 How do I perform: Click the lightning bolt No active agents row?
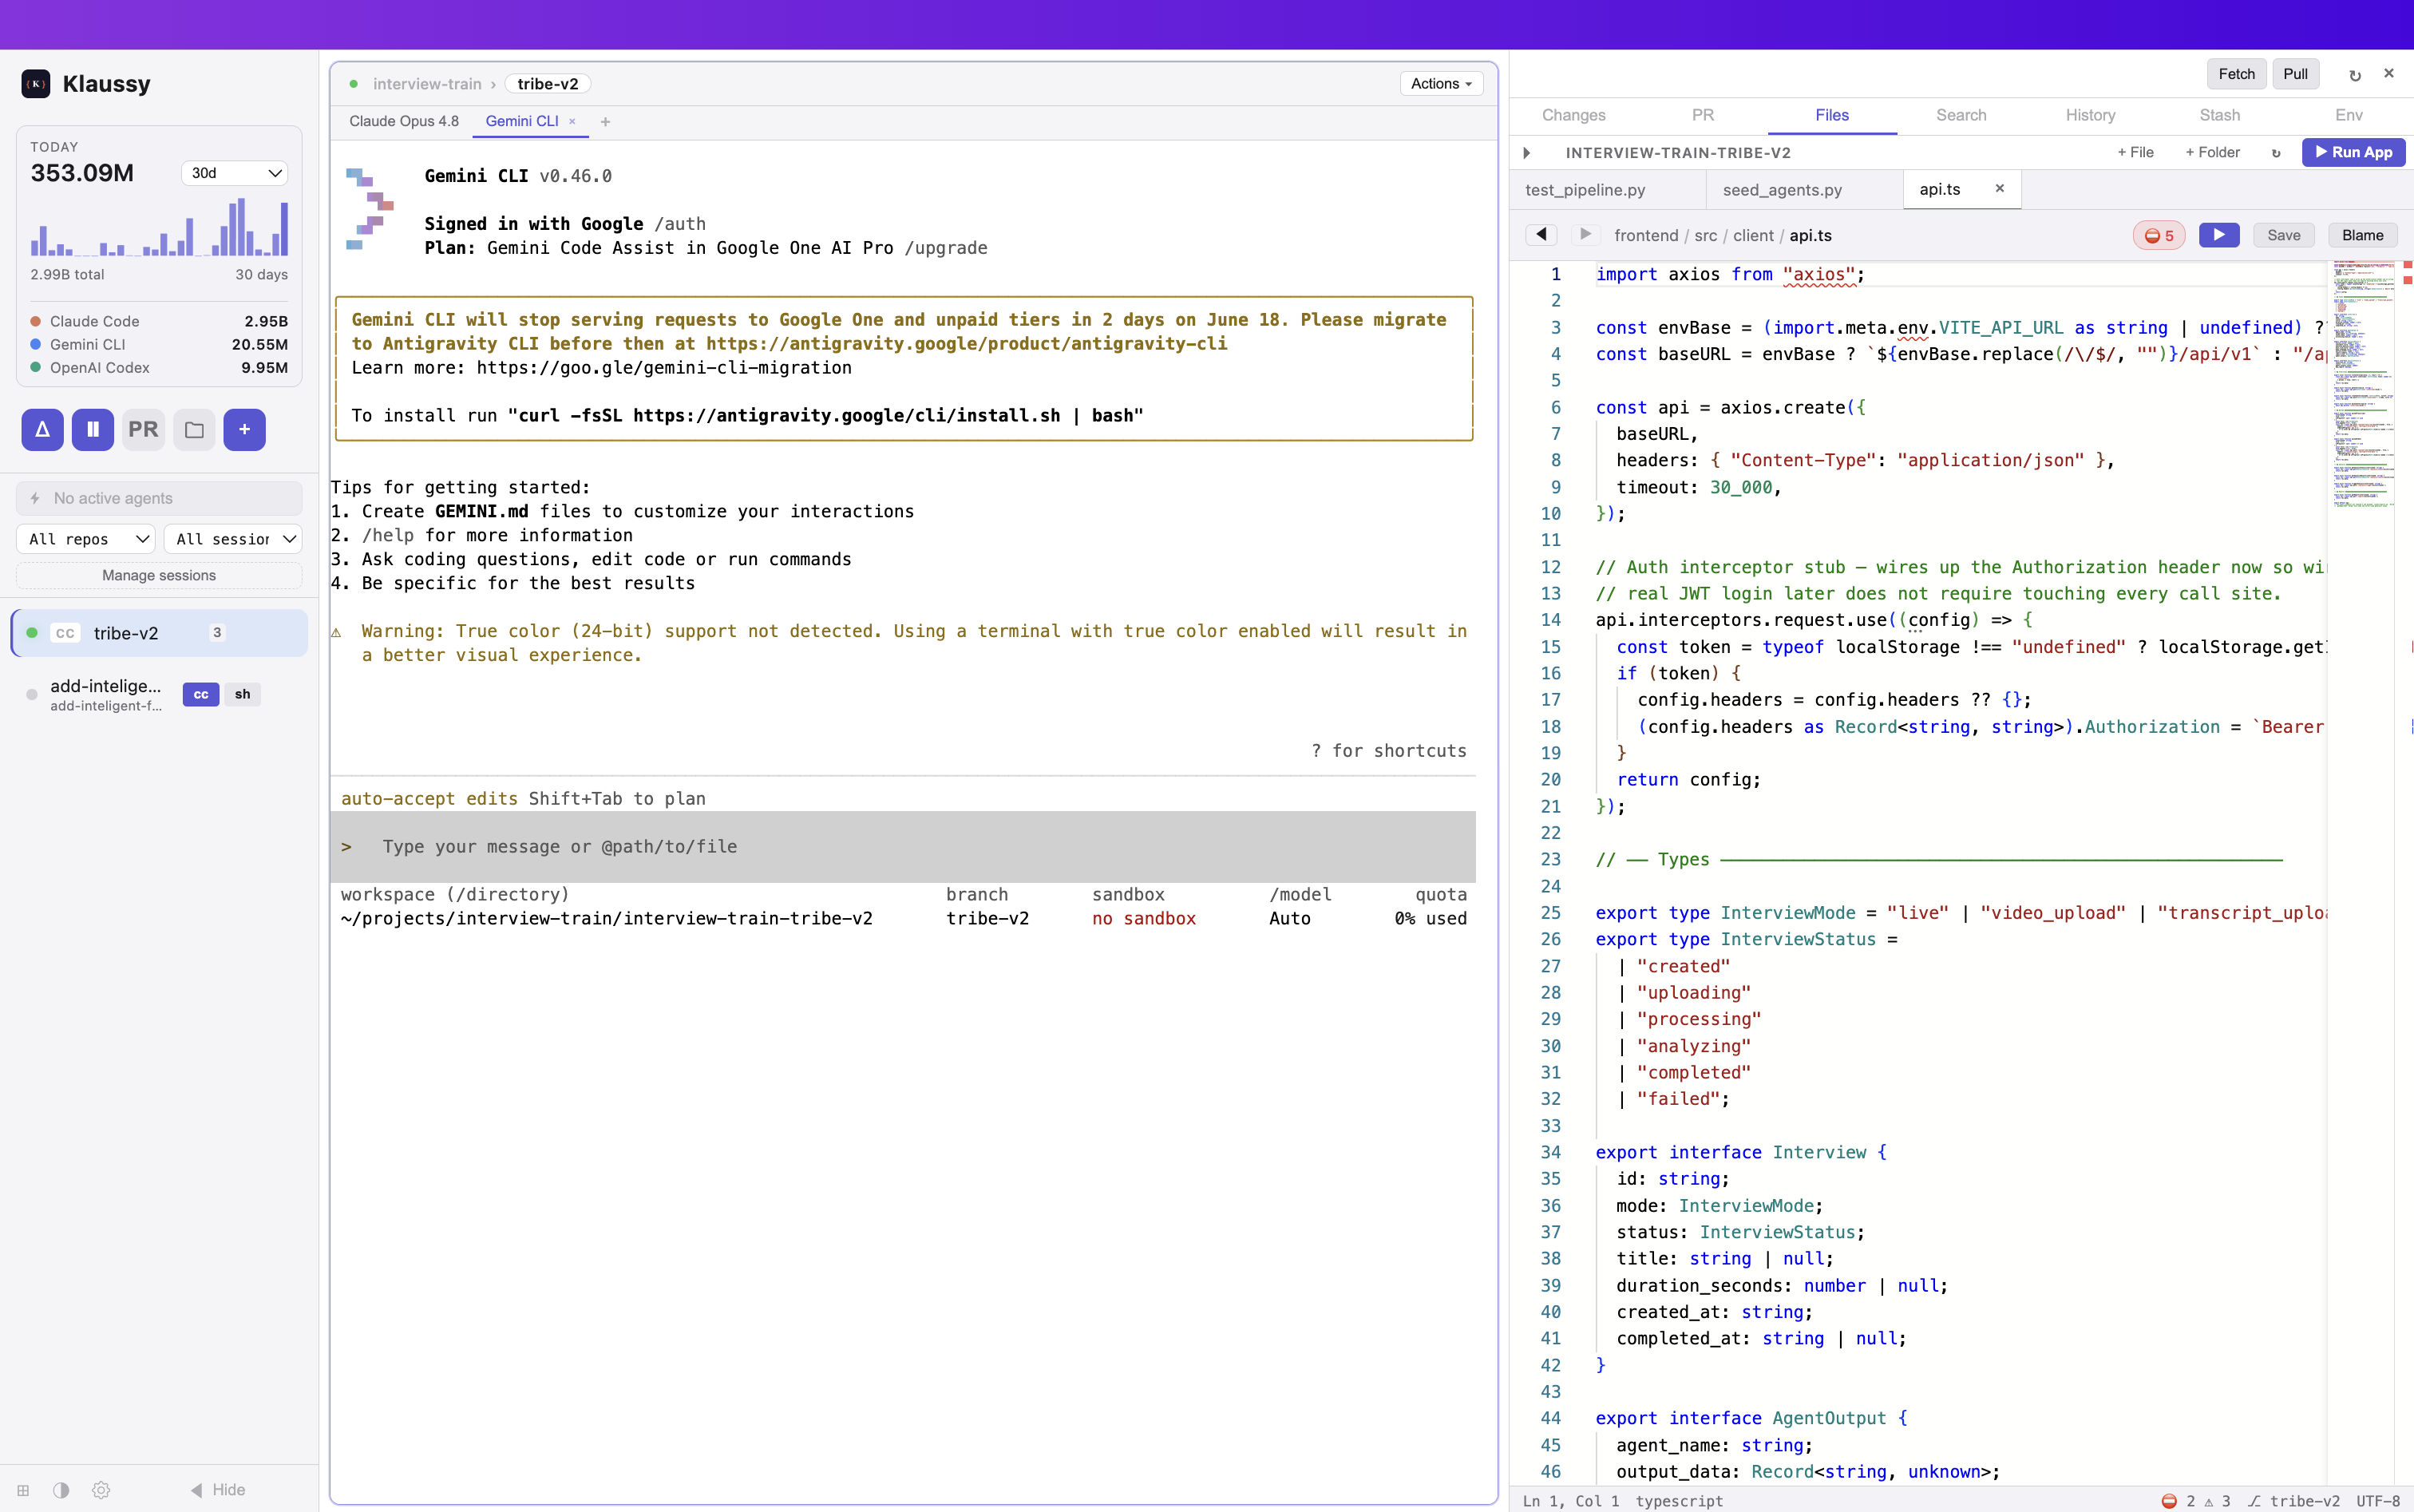(x=159, y=498)
